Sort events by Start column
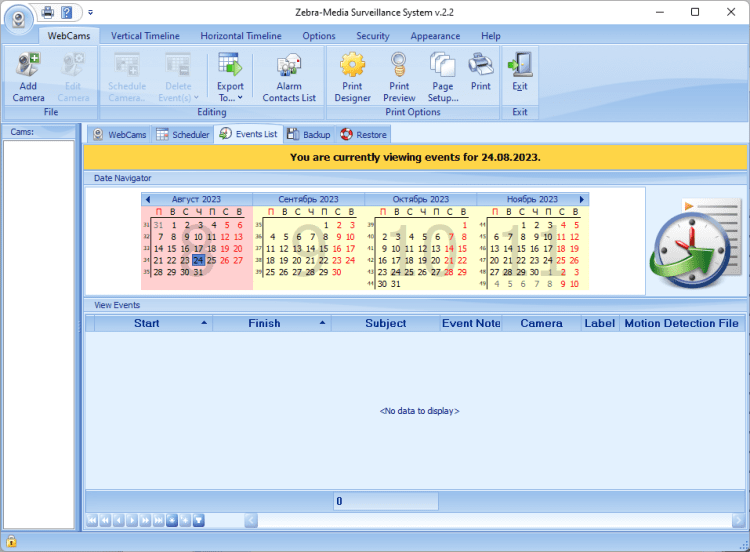 click(x=154, y=323)
